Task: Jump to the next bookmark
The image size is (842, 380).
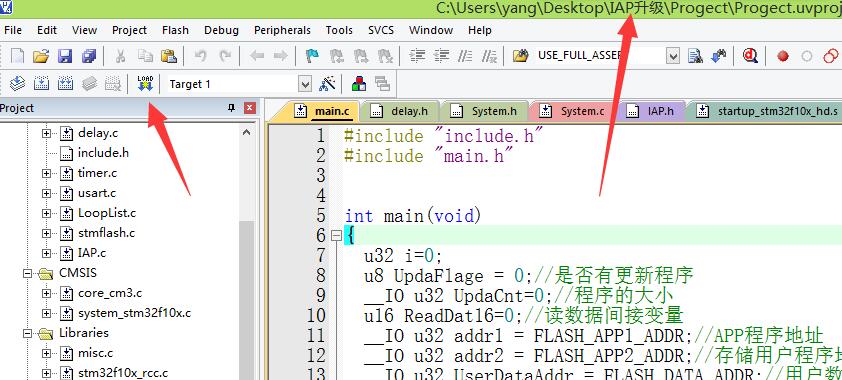Action: click(361, 56)
